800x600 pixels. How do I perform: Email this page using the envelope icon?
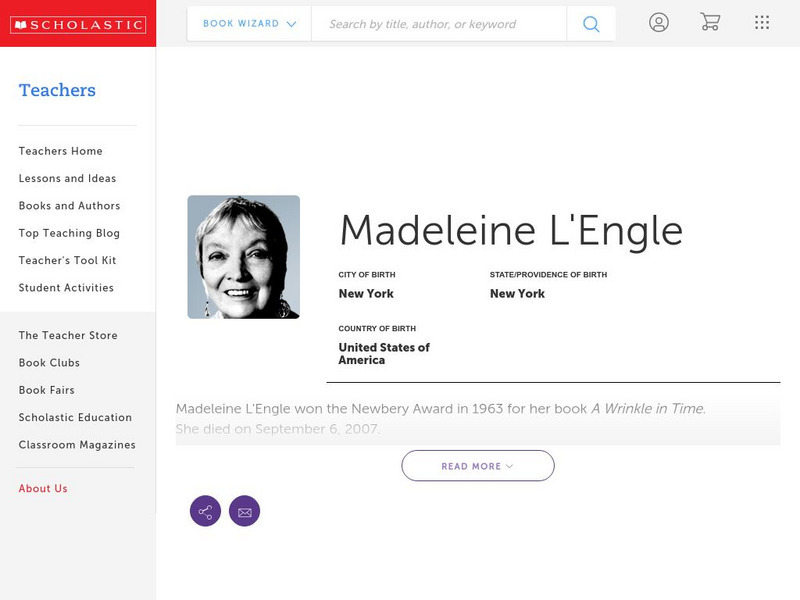(245, 511)
